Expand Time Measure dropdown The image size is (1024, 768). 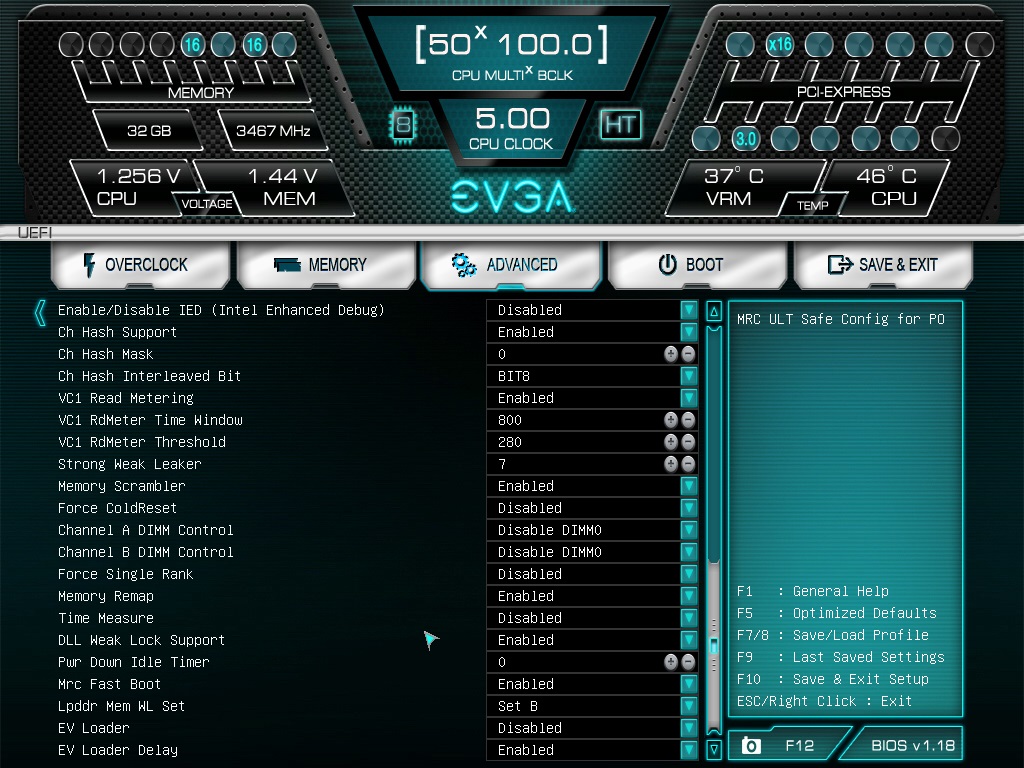(688, 618)
